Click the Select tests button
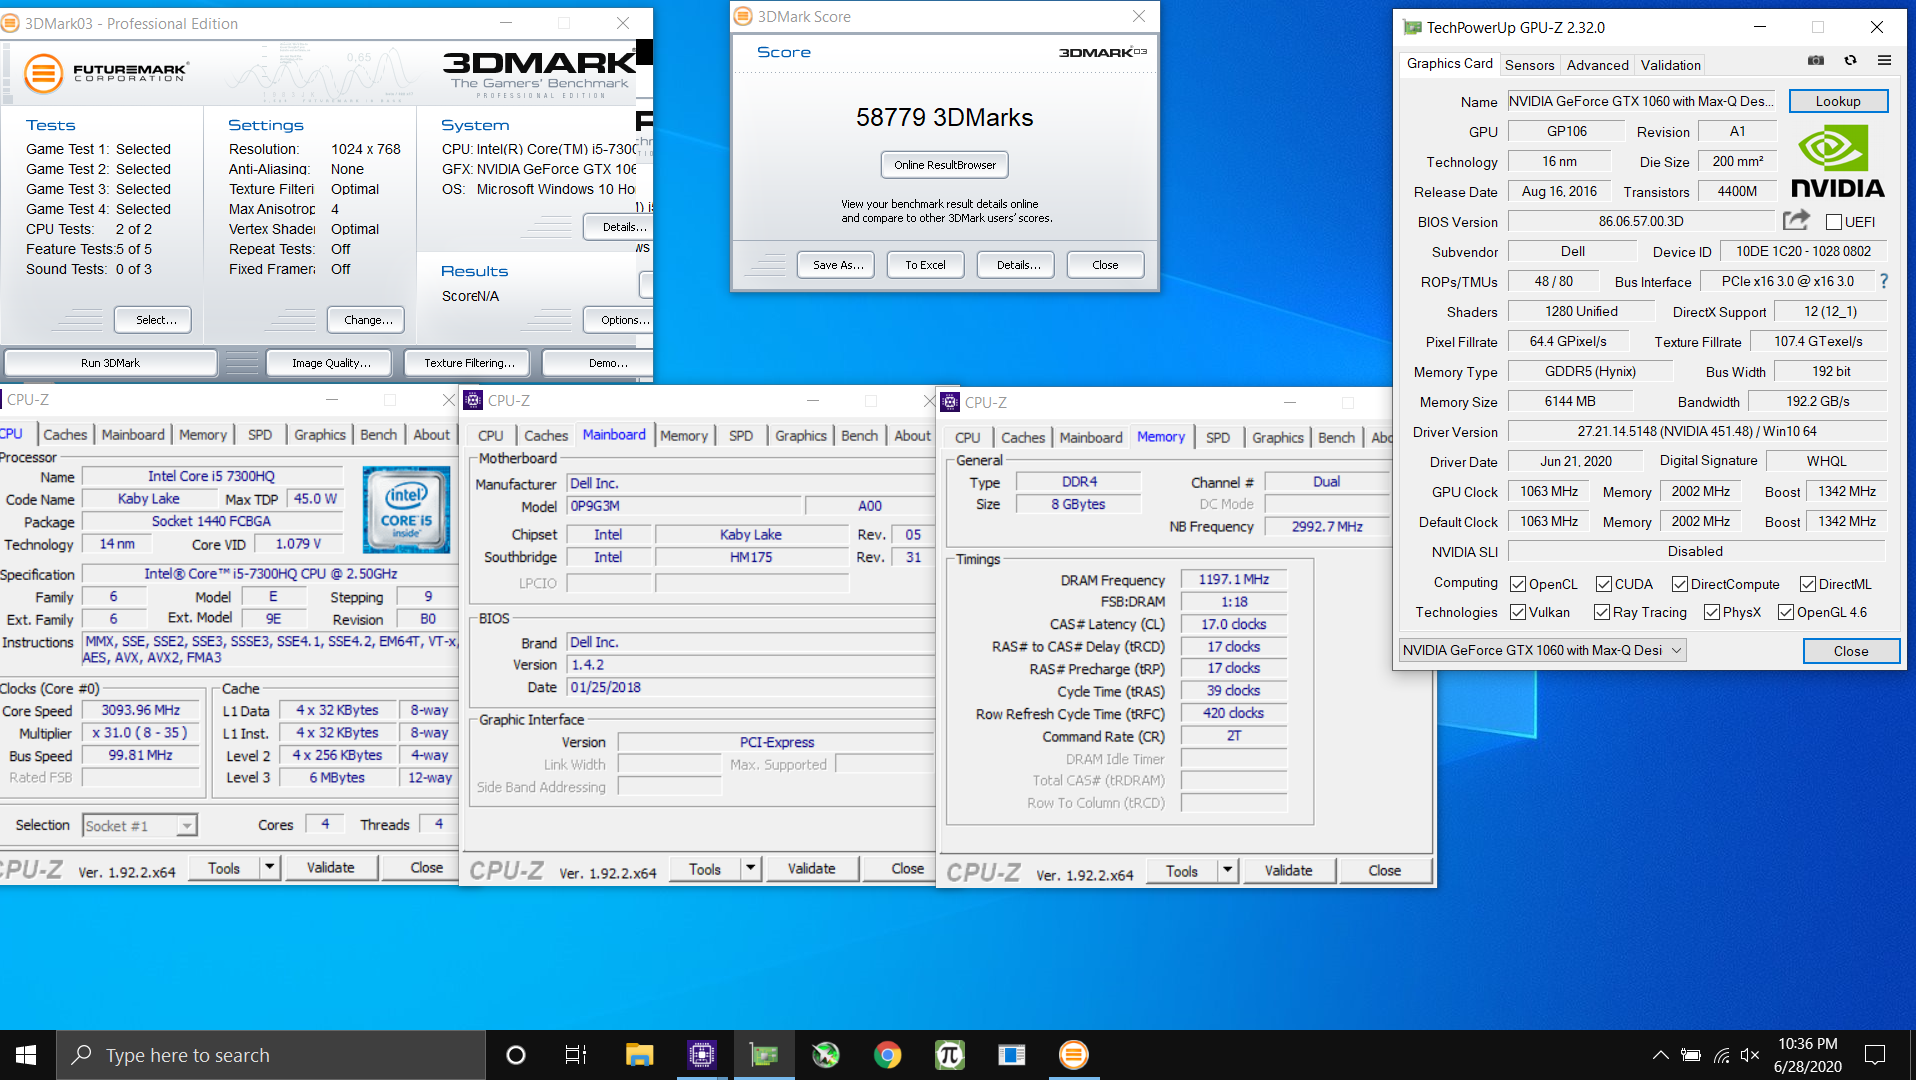 pyautogui.click(x=154, y=320)
